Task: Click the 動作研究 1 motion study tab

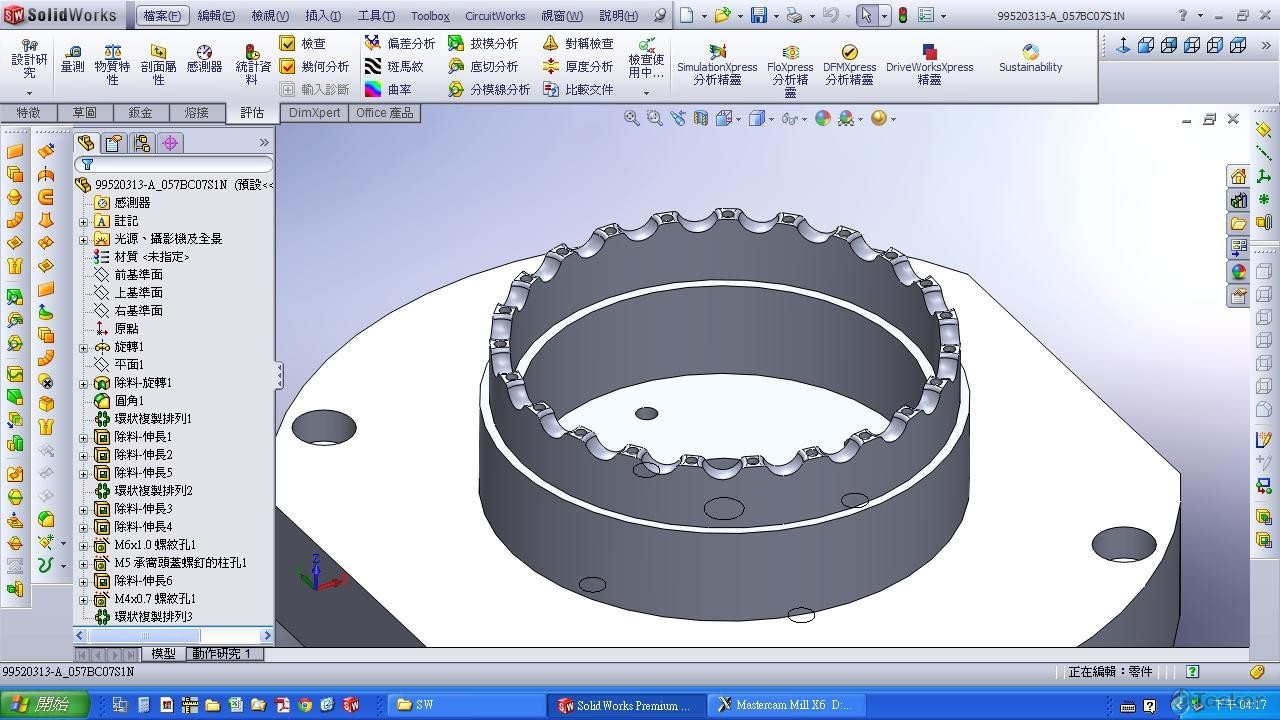Action: 221,654
